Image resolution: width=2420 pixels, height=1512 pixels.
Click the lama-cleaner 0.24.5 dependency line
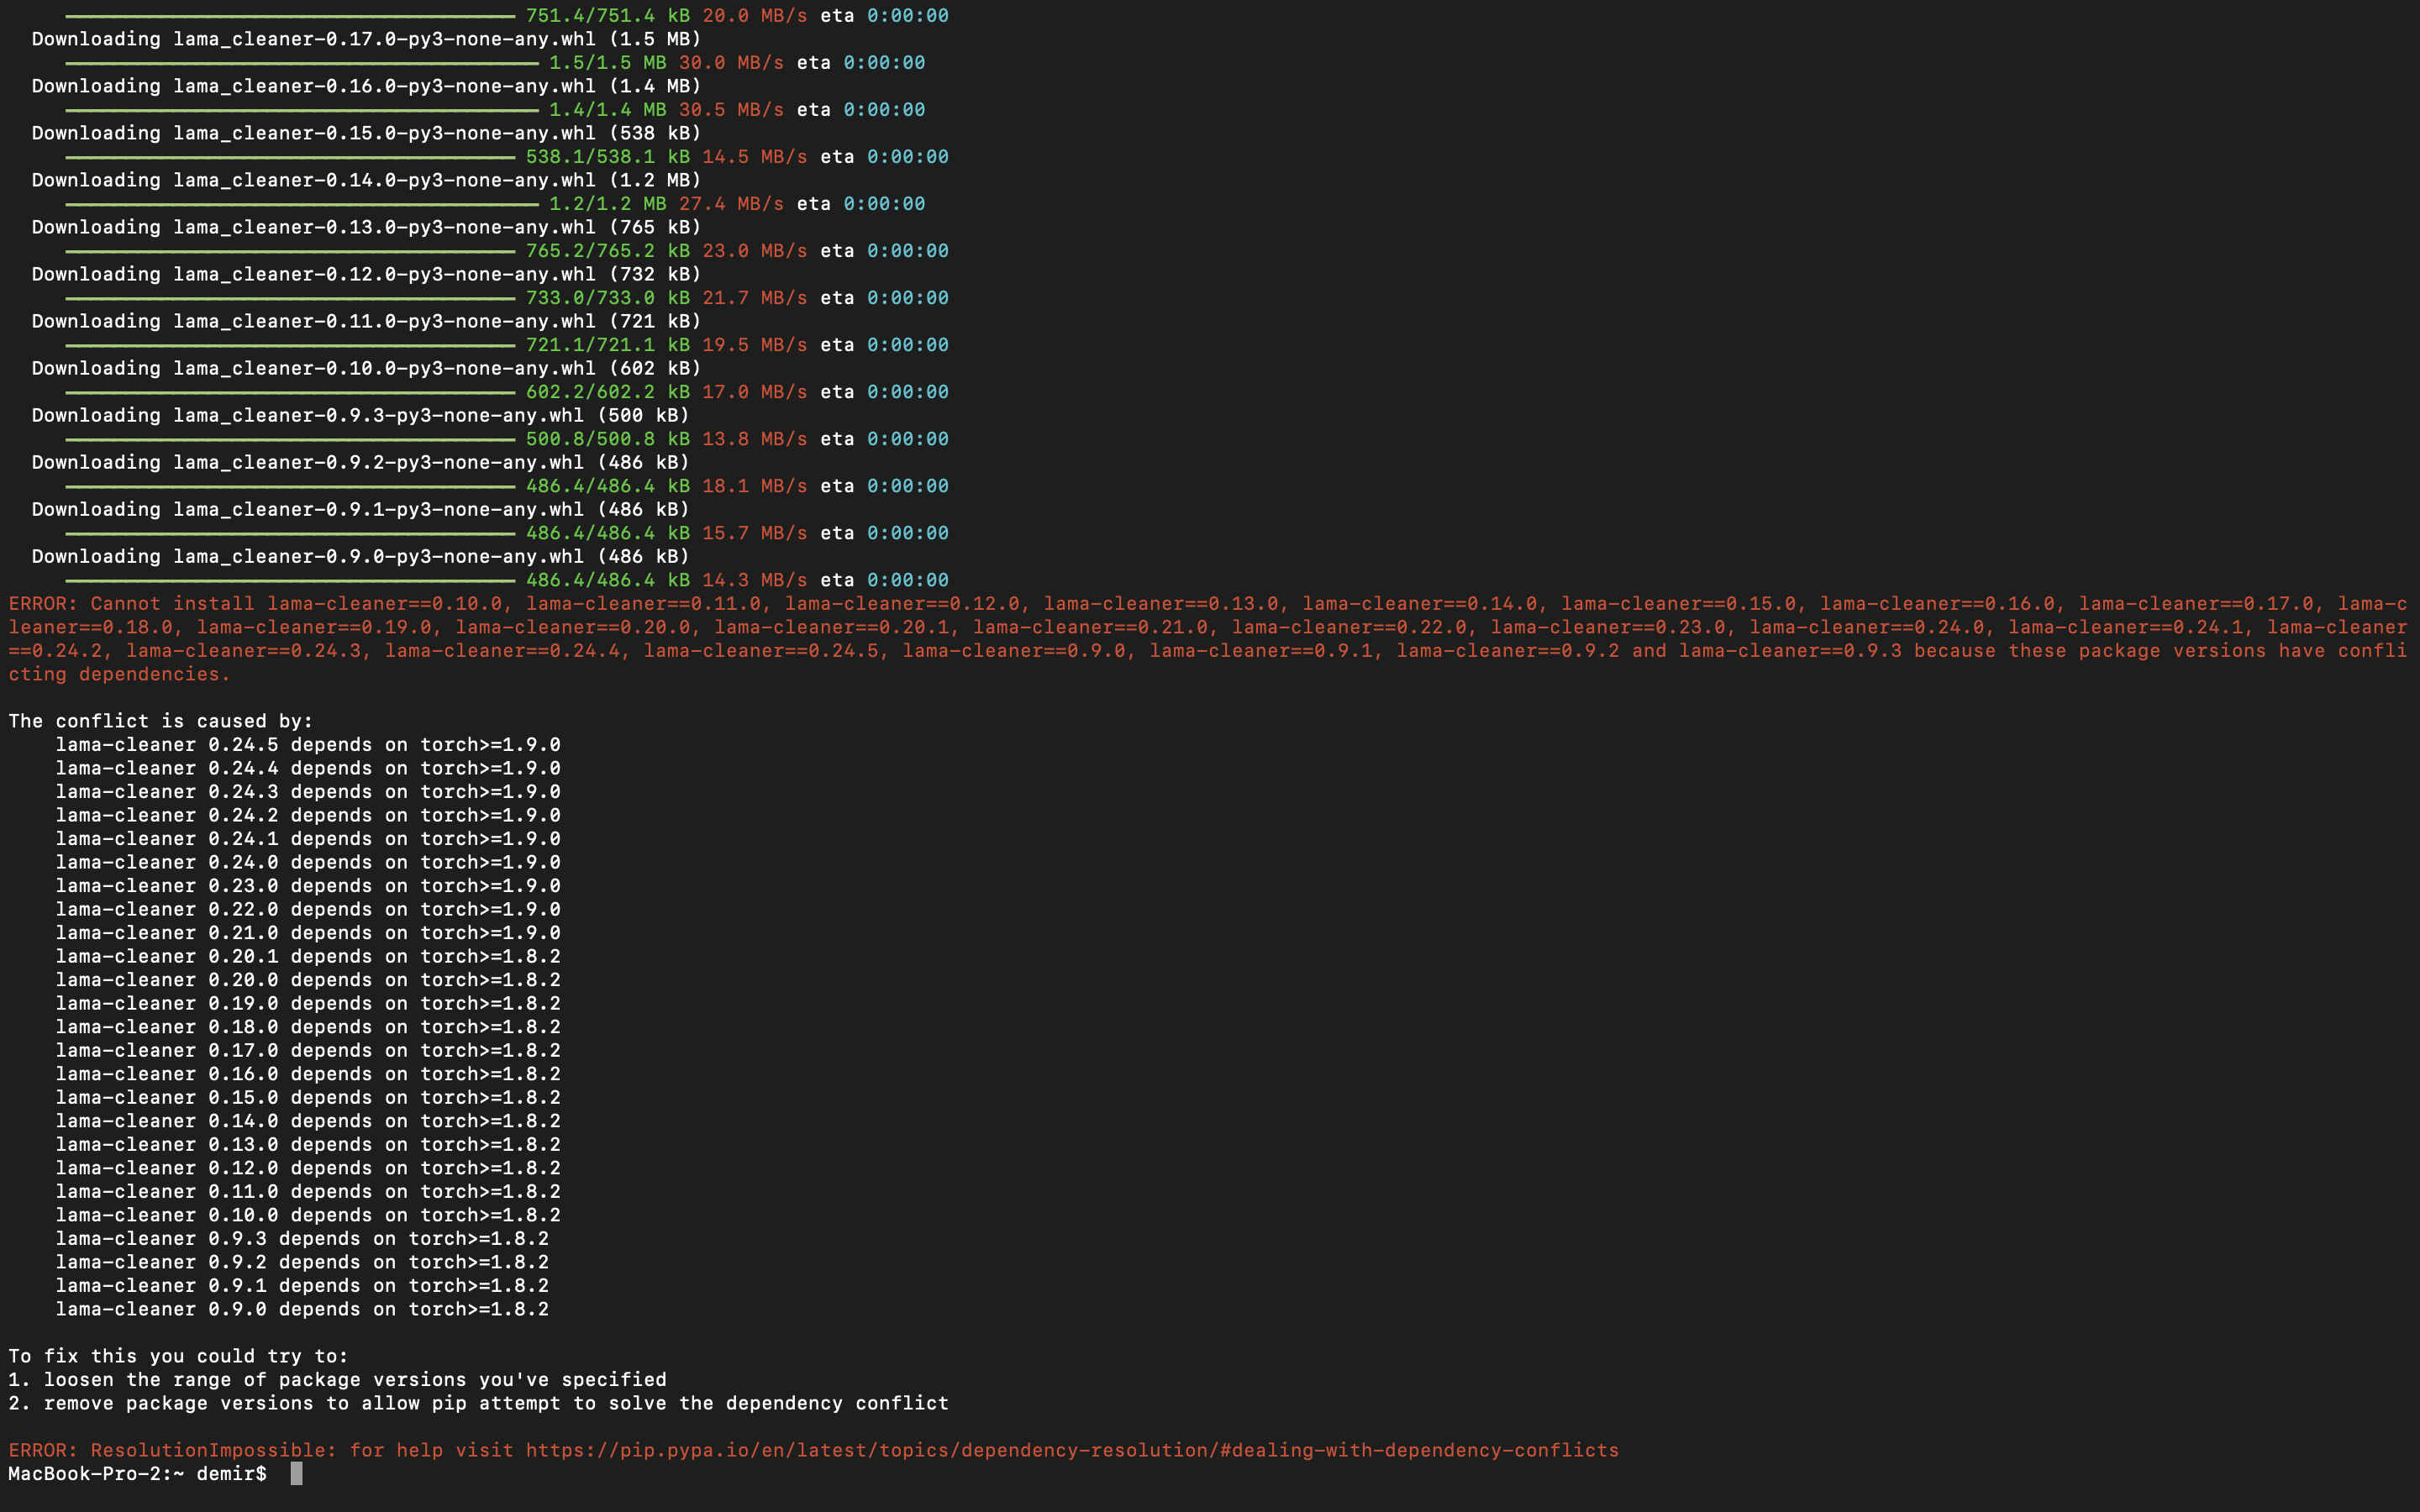307,745
